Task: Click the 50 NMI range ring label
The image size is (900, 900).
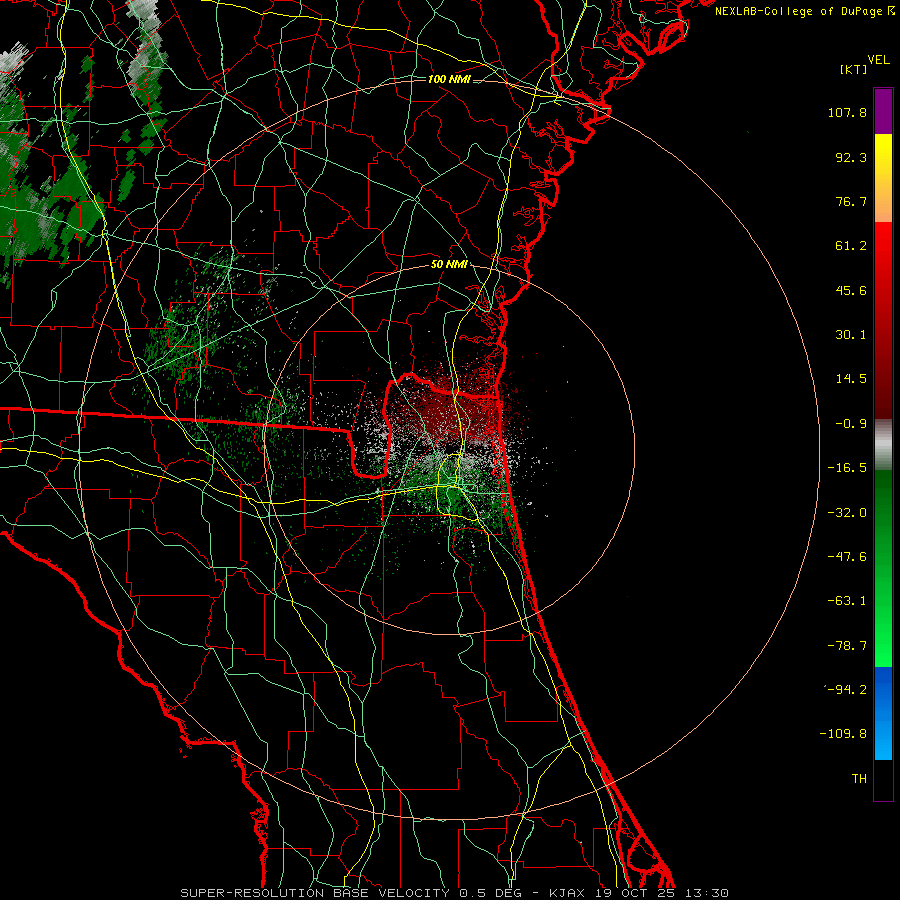Action: [449, 265]
